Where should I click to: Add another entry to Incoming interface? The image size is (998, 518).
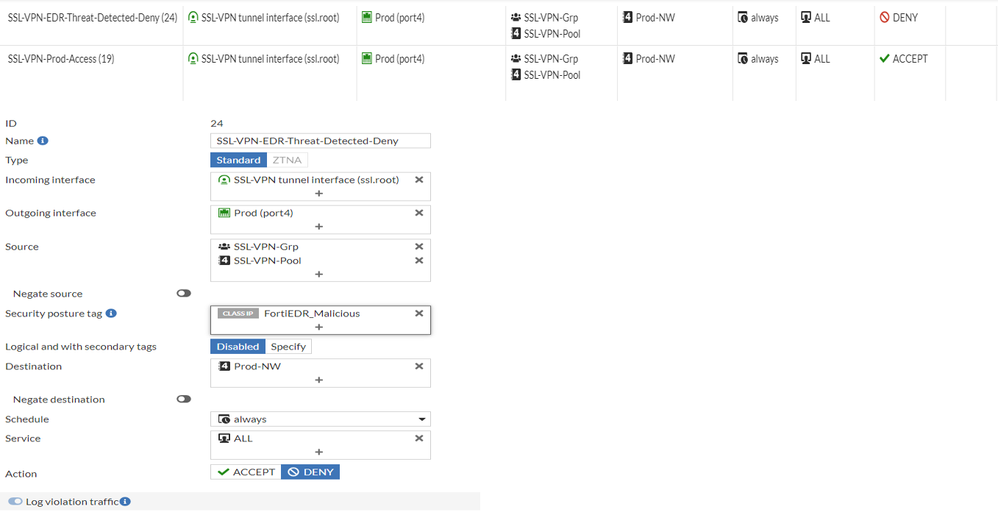[x=319, y=193]
